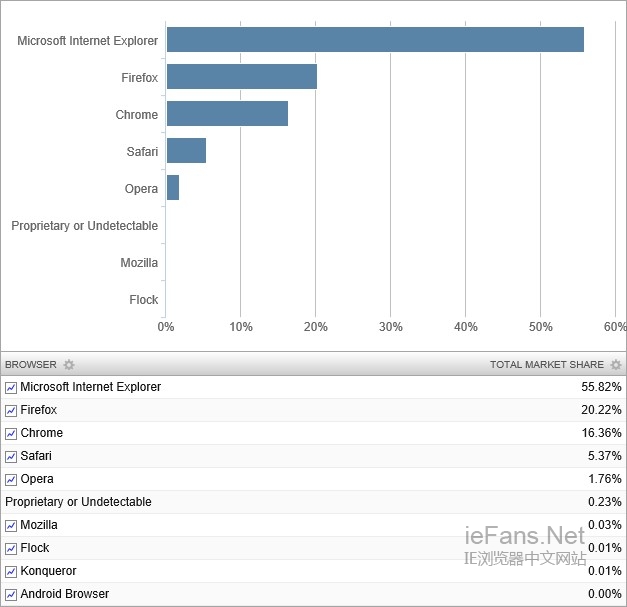Click the Firefox chart bar

pos(242,76)
